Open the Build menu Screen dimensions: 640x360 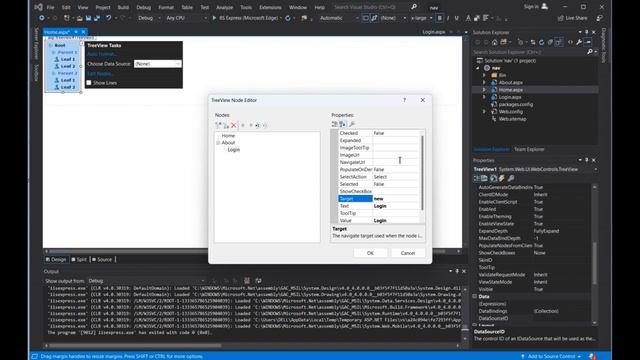[123, 7]
